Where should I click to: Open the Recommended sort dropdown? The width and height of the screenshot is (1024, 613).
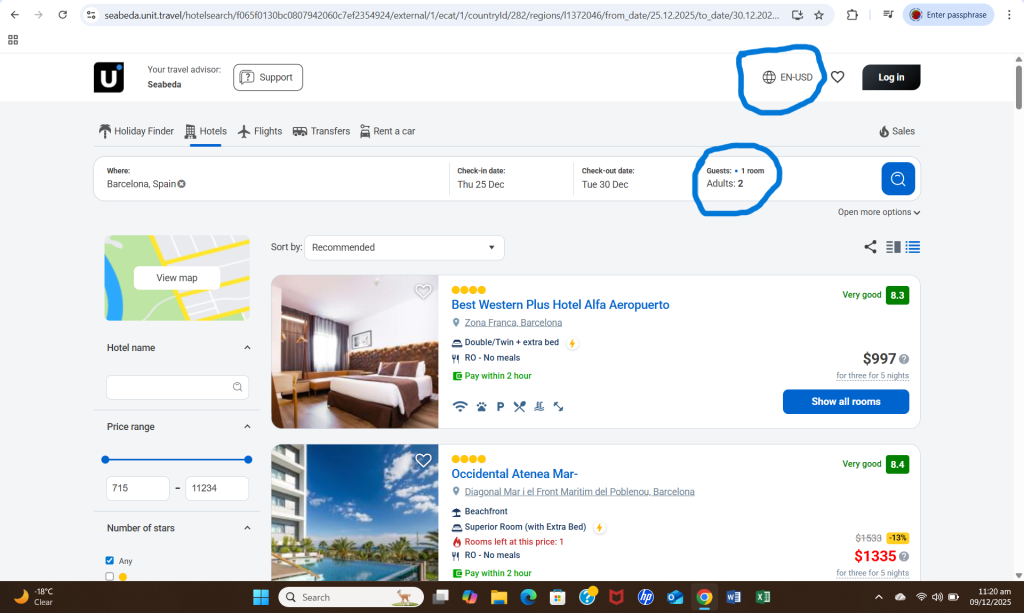click(404, 247)
